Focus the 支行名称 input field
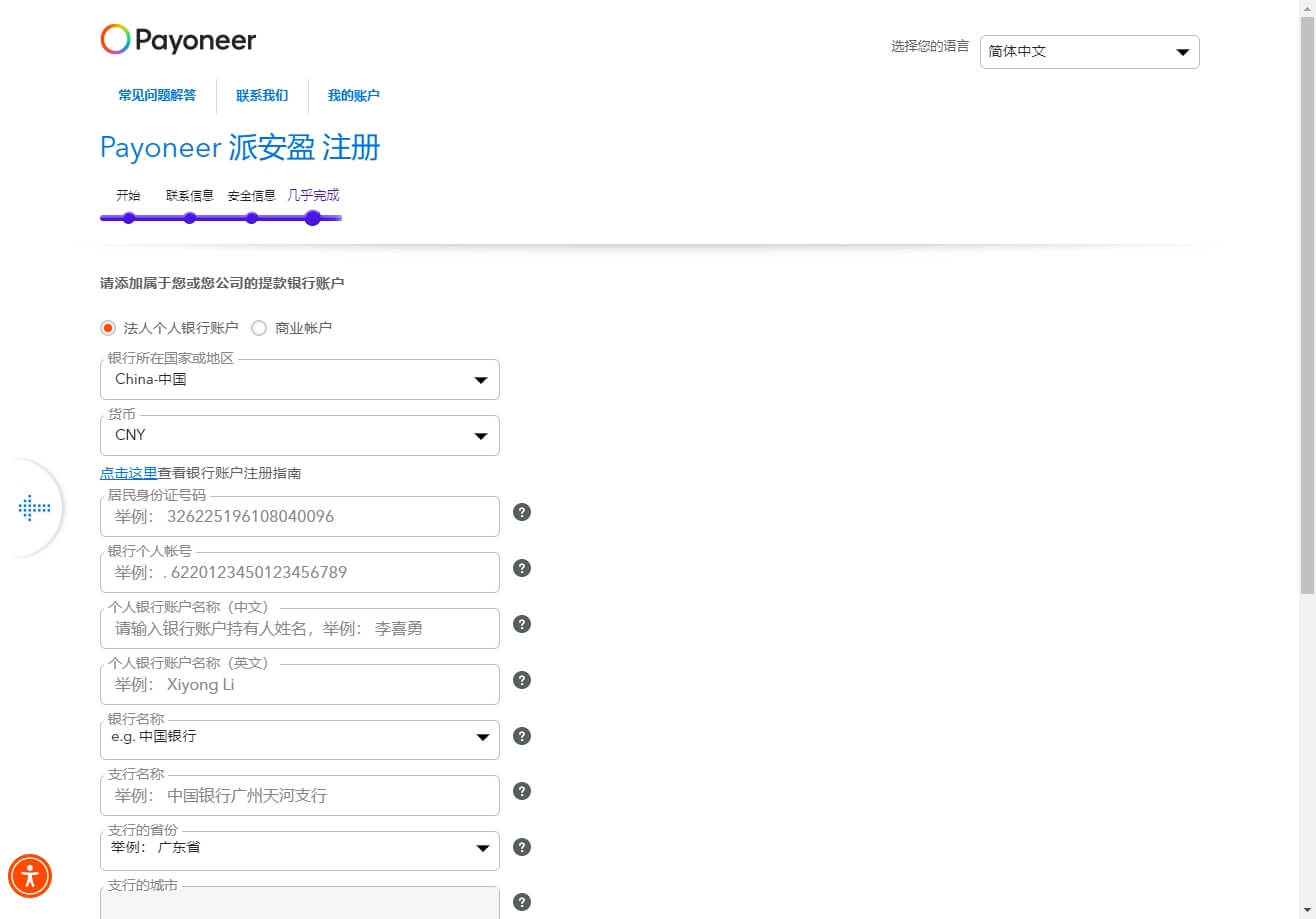The height and width of the screenshot is (919, 1316). point(300,796)
